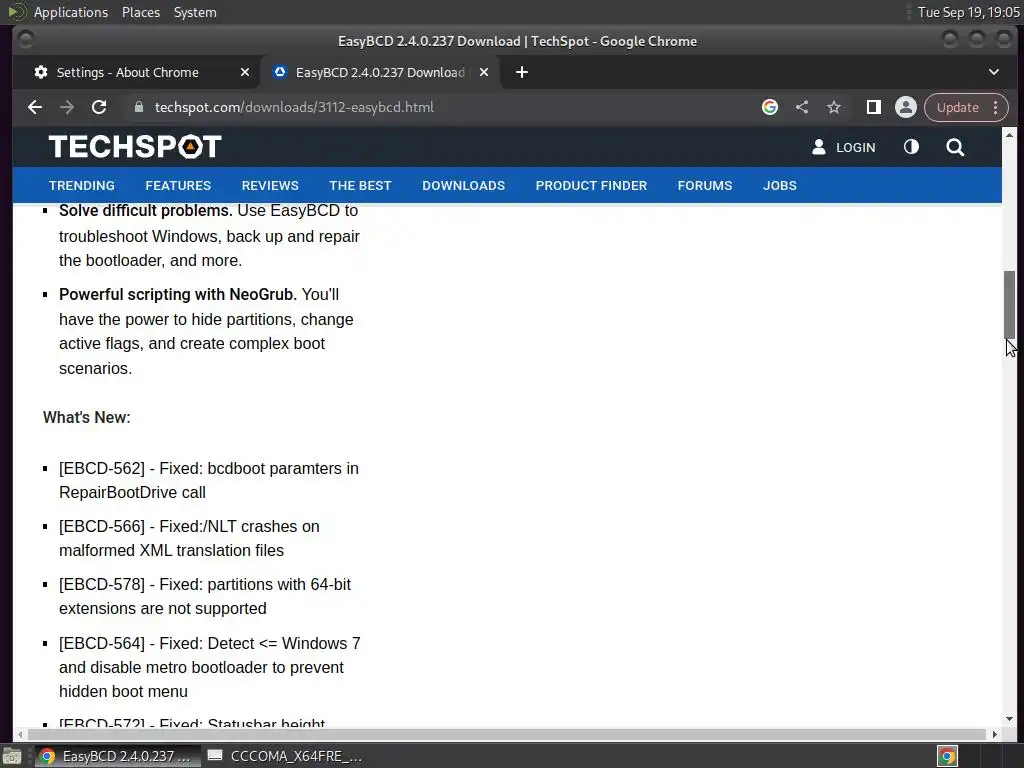Viewport: 1024px width, 768px height.
Task: Open the Chrome profile avatar
Action: pos(906,107)
